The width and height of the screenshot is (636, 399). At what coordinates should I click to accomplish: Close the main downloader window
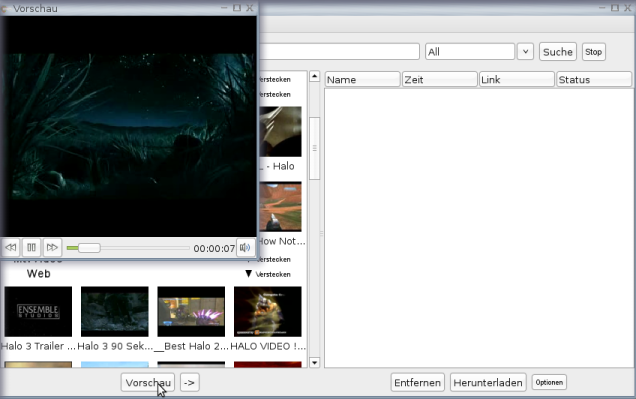628,8
